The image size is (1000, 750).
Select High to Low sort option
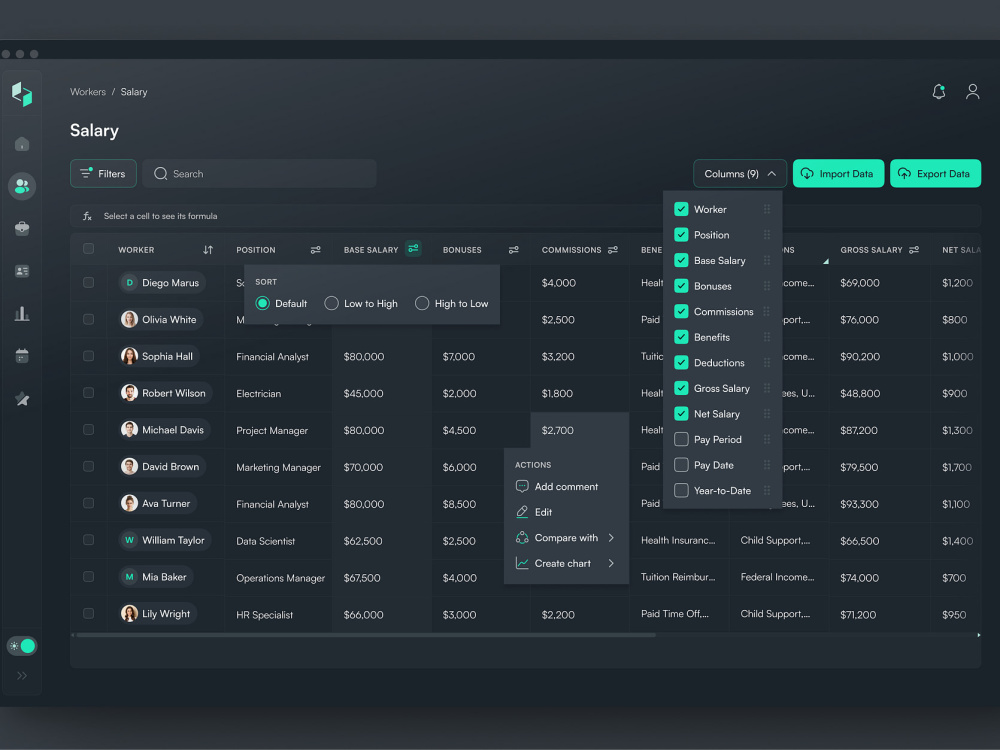422,304
